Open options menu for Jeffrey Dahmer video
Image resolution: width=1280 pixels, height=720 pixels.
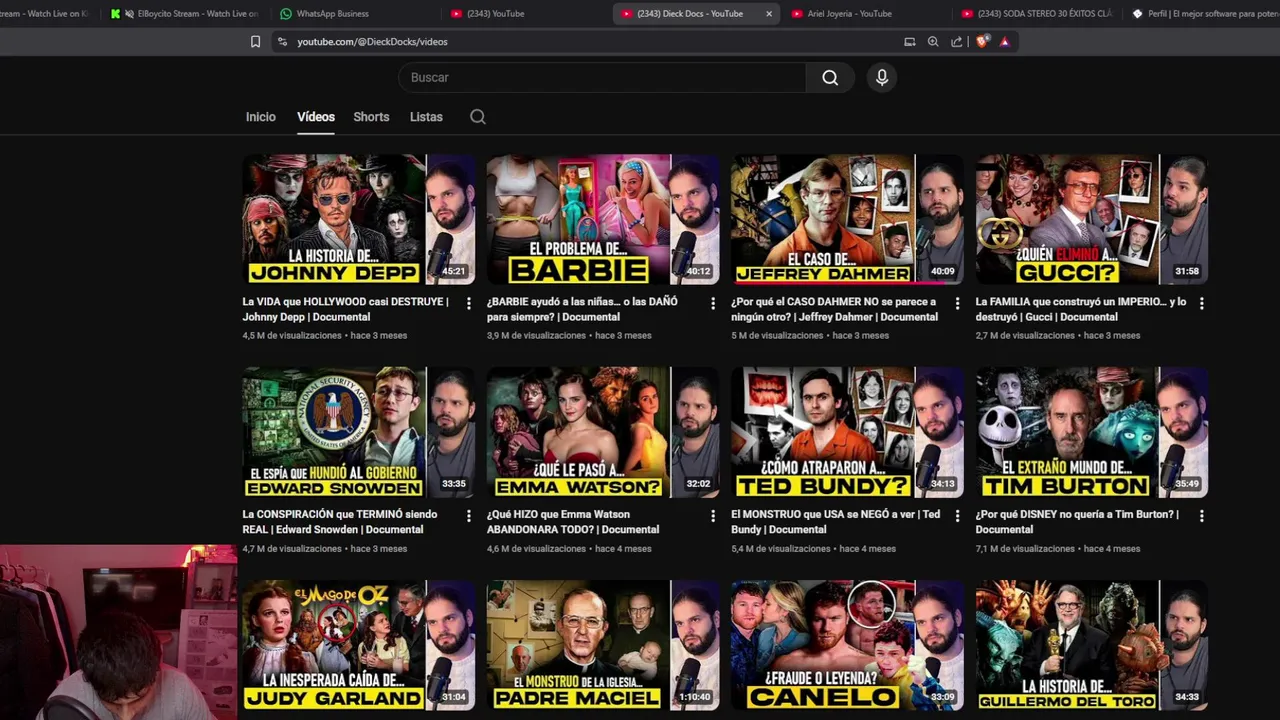(x=957, y=303)
